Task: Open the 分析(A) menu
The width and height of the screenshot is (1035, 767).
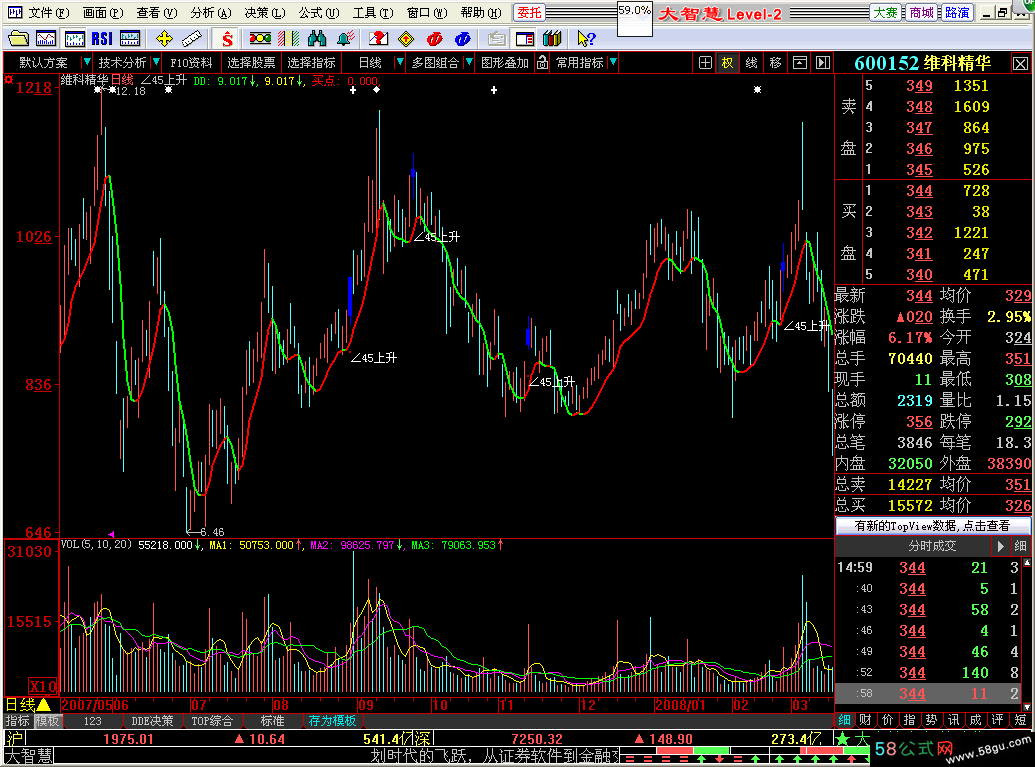Action: [x=211, y=13]
